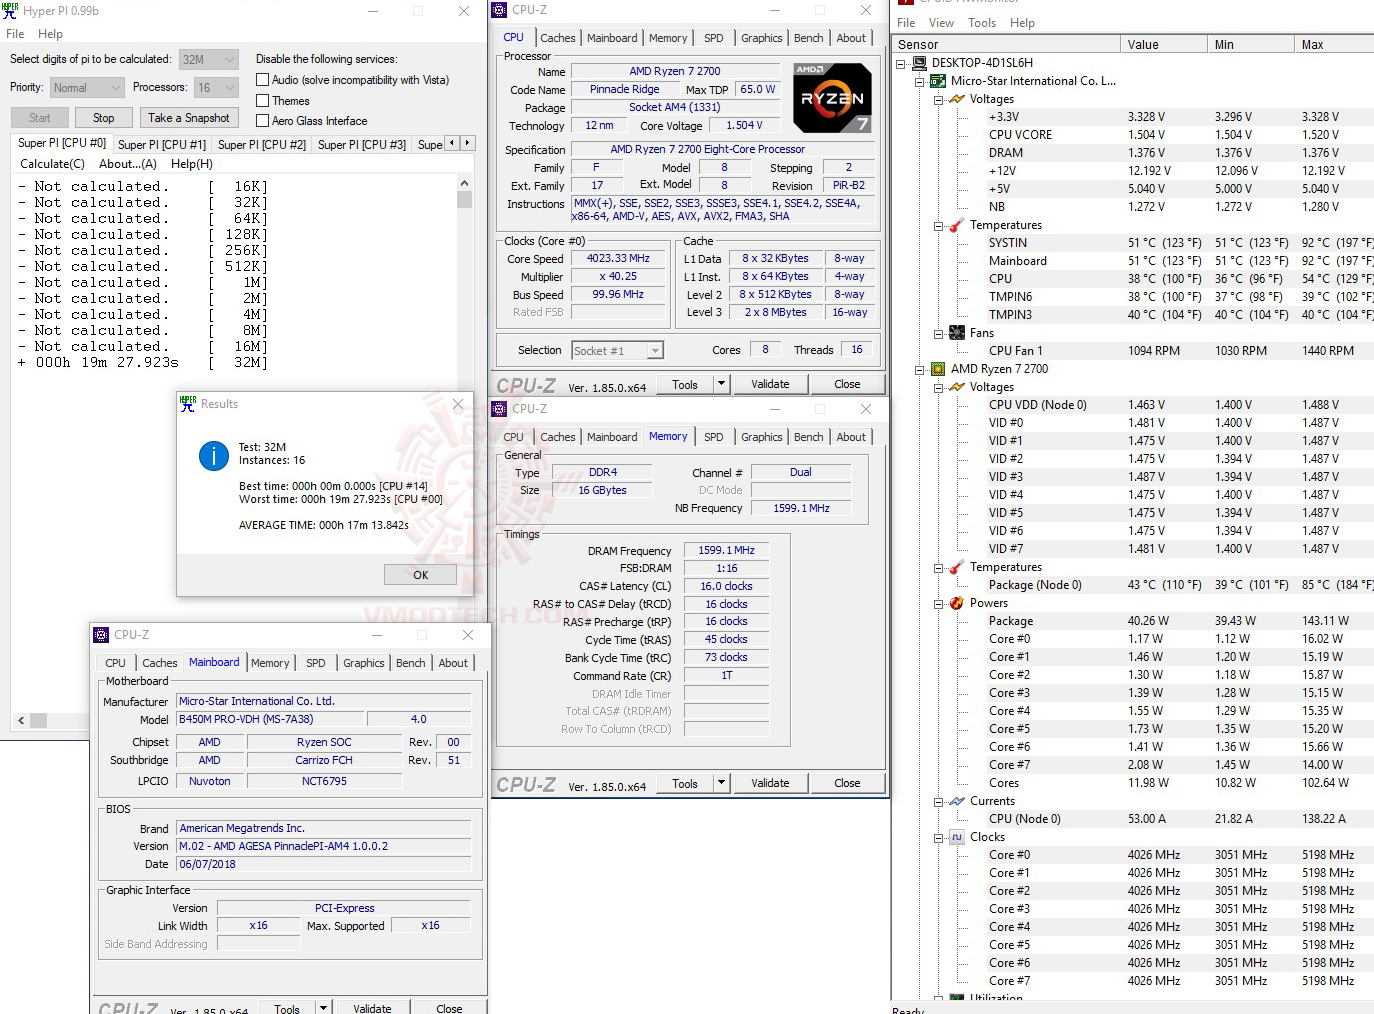Open the View menu in HWMonitor
The image size is (1374, 1014).
point(941,22)
